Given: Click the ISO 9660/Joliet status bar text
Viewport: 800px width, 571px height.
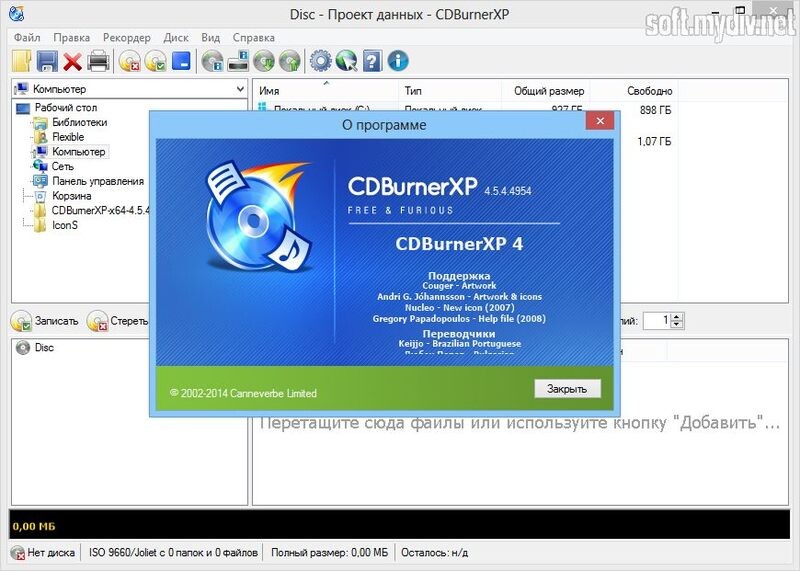Looking at the screenshot, I should pyautogui.click(x=173, y=552).
